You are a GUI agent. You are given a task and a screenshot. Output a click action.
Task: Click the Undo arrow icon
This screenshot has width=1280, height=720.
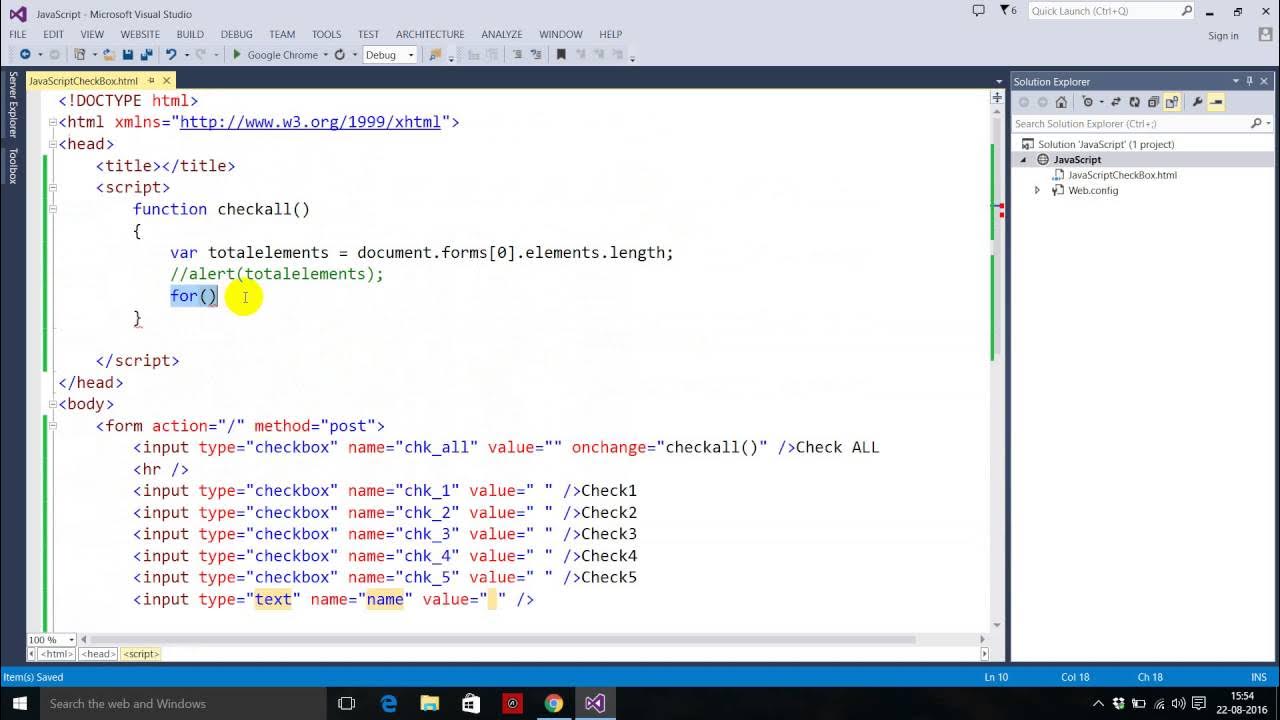[171, 55]
